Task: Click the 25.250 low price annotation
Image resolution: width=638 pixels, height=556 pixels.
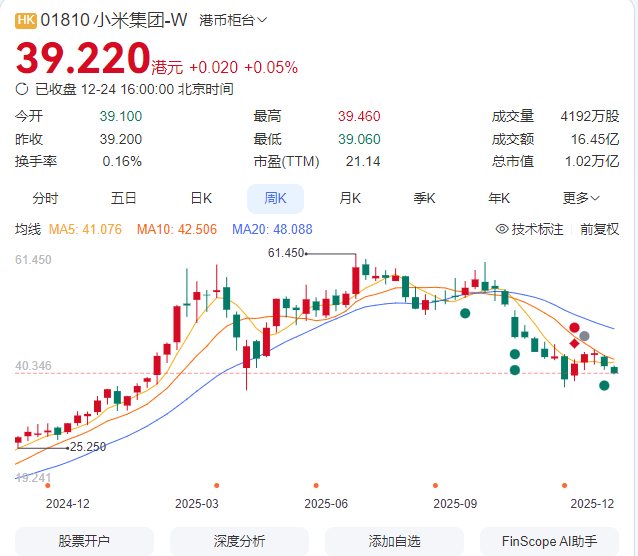Action: [88, 447]
